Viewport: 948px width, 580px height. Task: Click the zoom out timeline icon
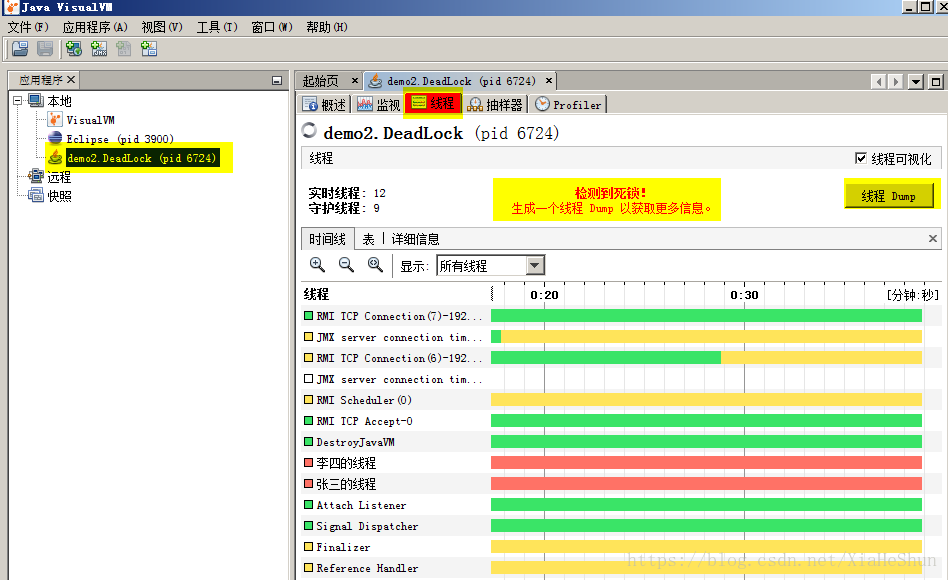pyautogui.click(x=346, y=264)
